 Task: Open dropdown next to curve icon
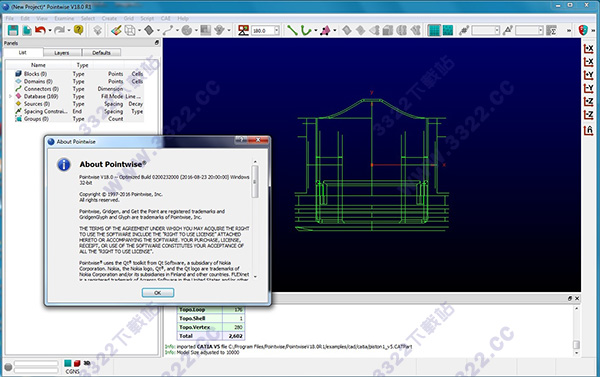tap(177, 30)
